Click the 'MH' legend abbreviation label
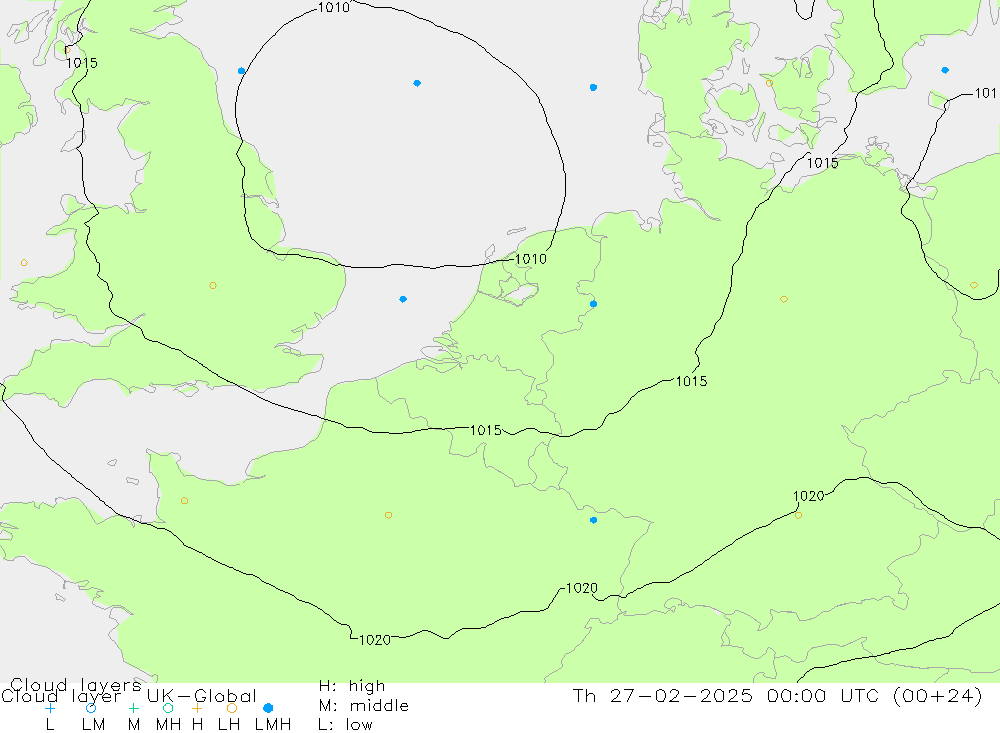The height and width of the screenshot is (733, 1000). click(168, 725)
